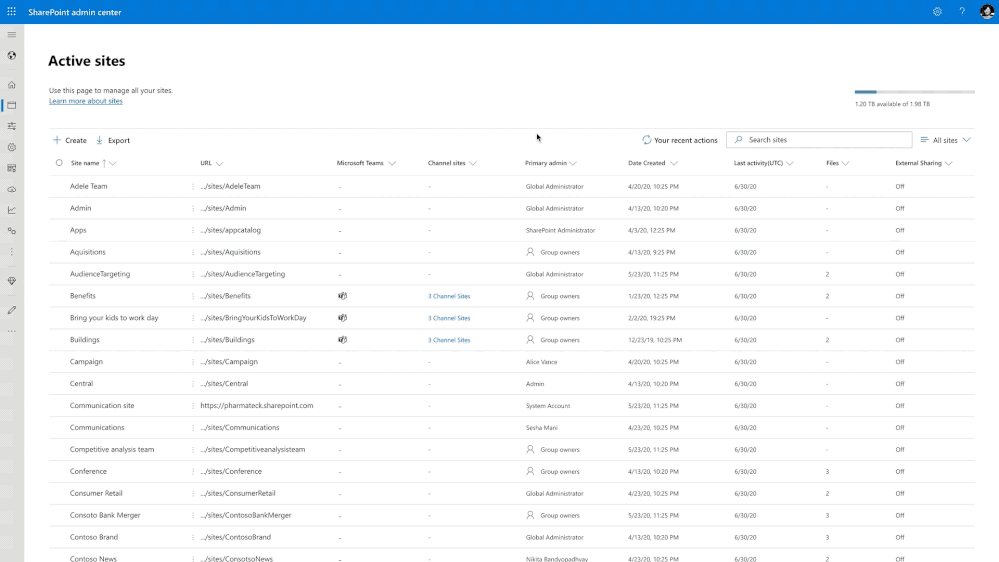Click Alice Vance primary admin cell
This screenshot has width=999, height=562.
tap(542, 362)
